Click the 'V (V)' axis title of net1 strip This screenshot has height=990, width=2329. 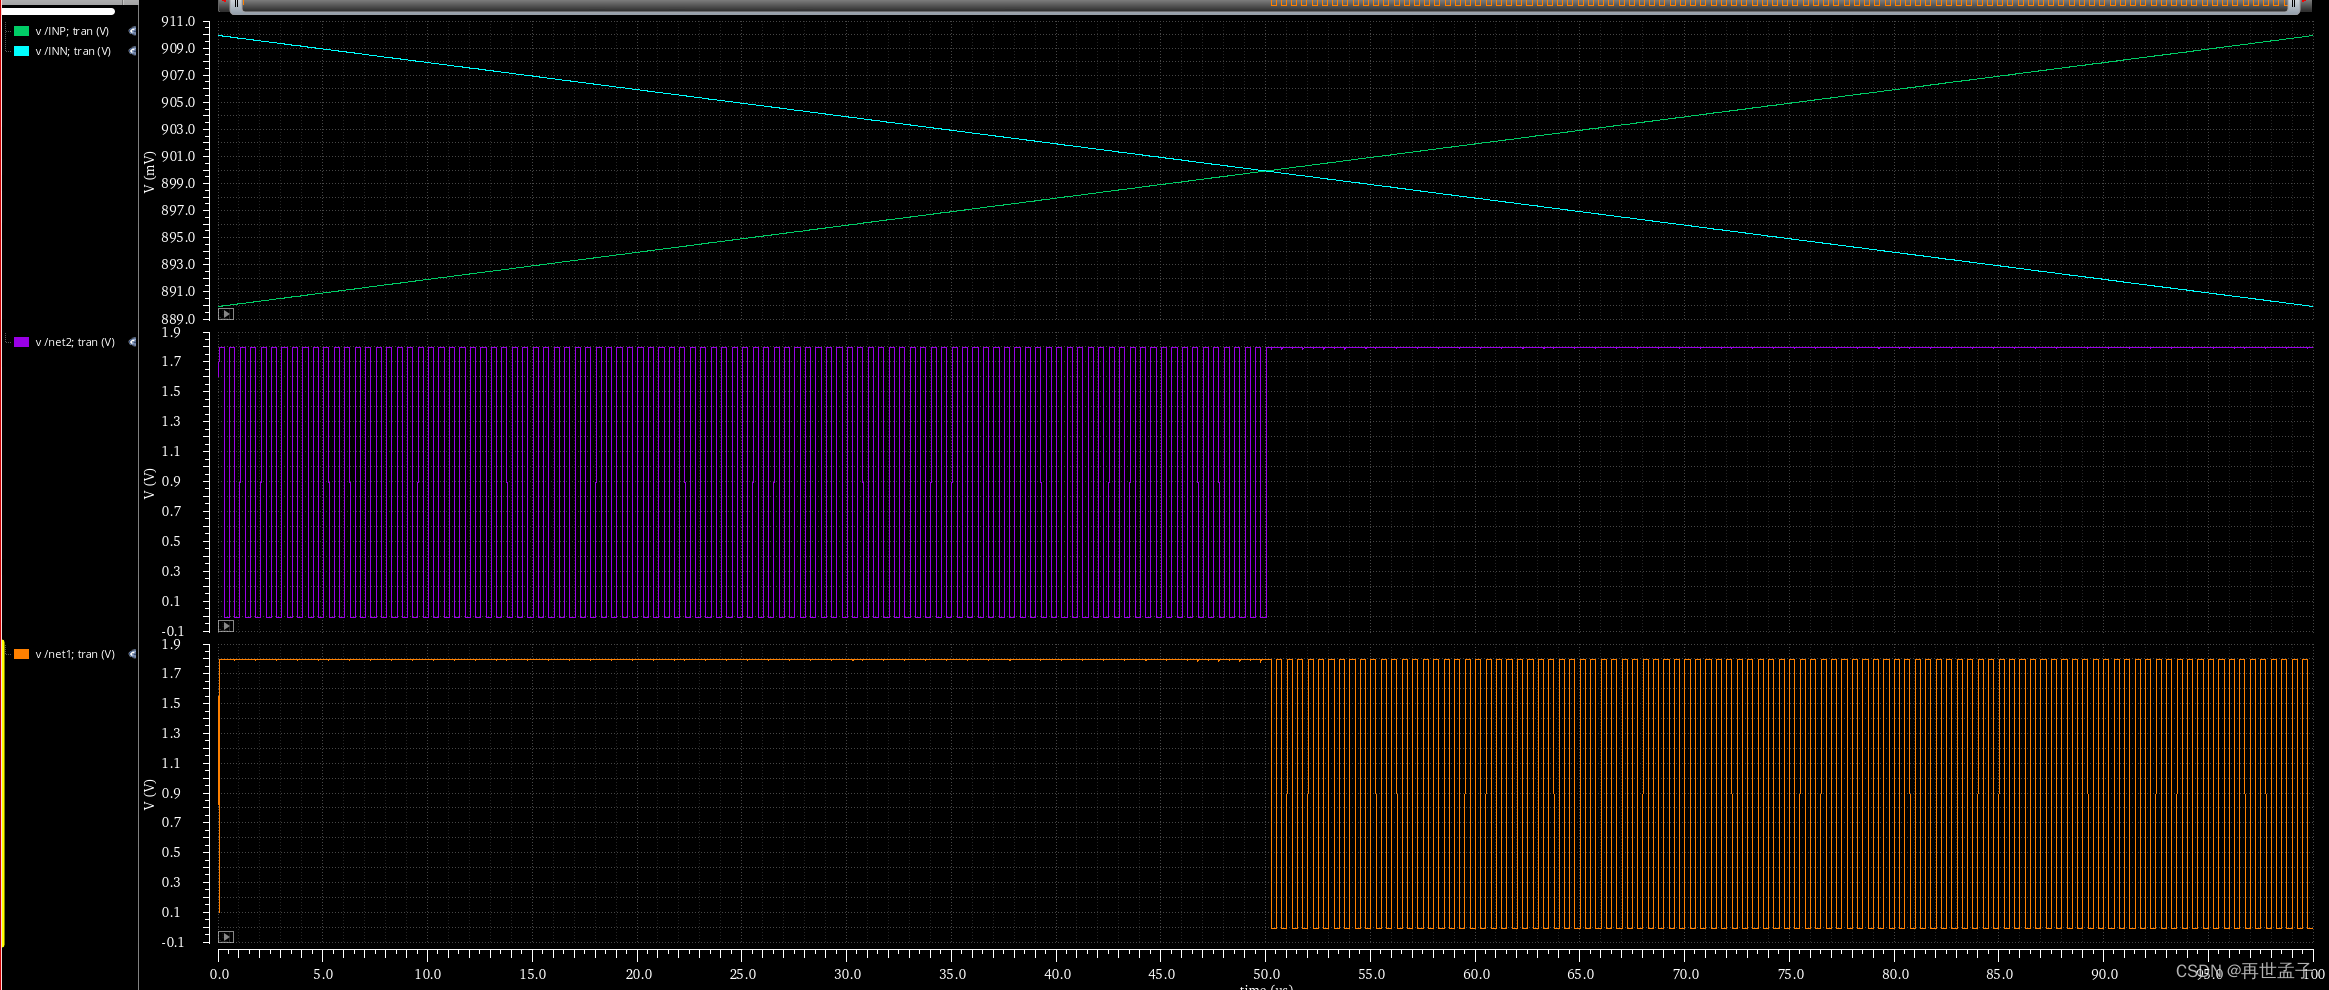pos(149,795)
